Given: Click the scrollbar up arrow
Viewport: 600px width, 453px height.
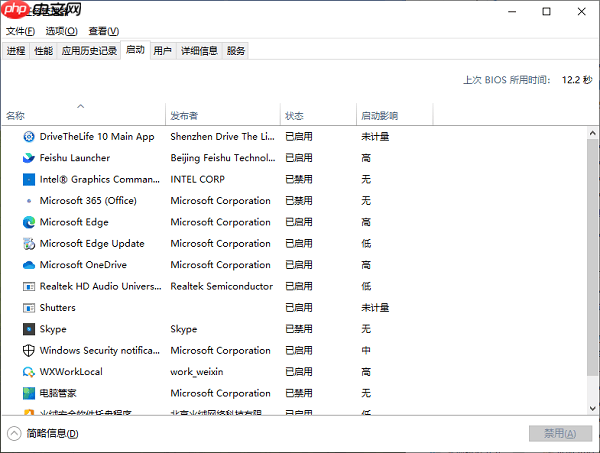Looking at the screenshot, I should (592, 133).
